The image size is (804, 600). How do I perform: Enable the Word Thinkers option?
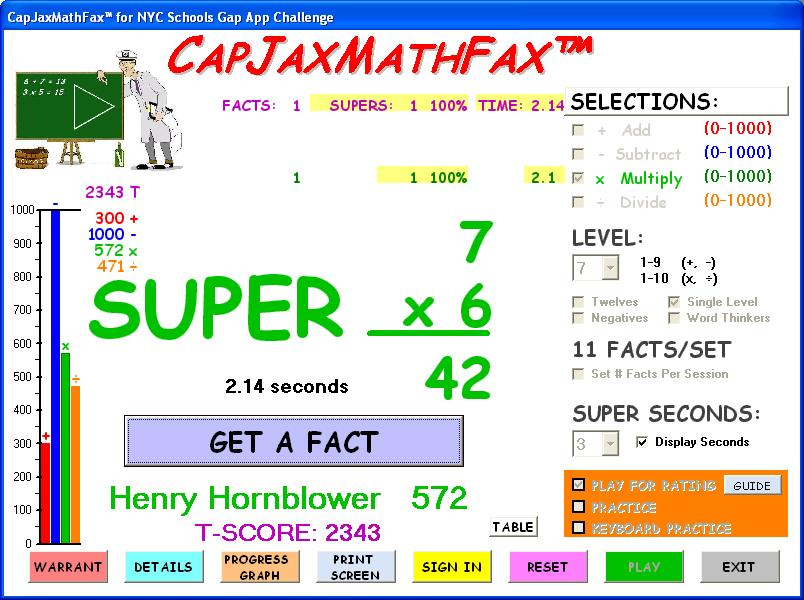[674, 318]
